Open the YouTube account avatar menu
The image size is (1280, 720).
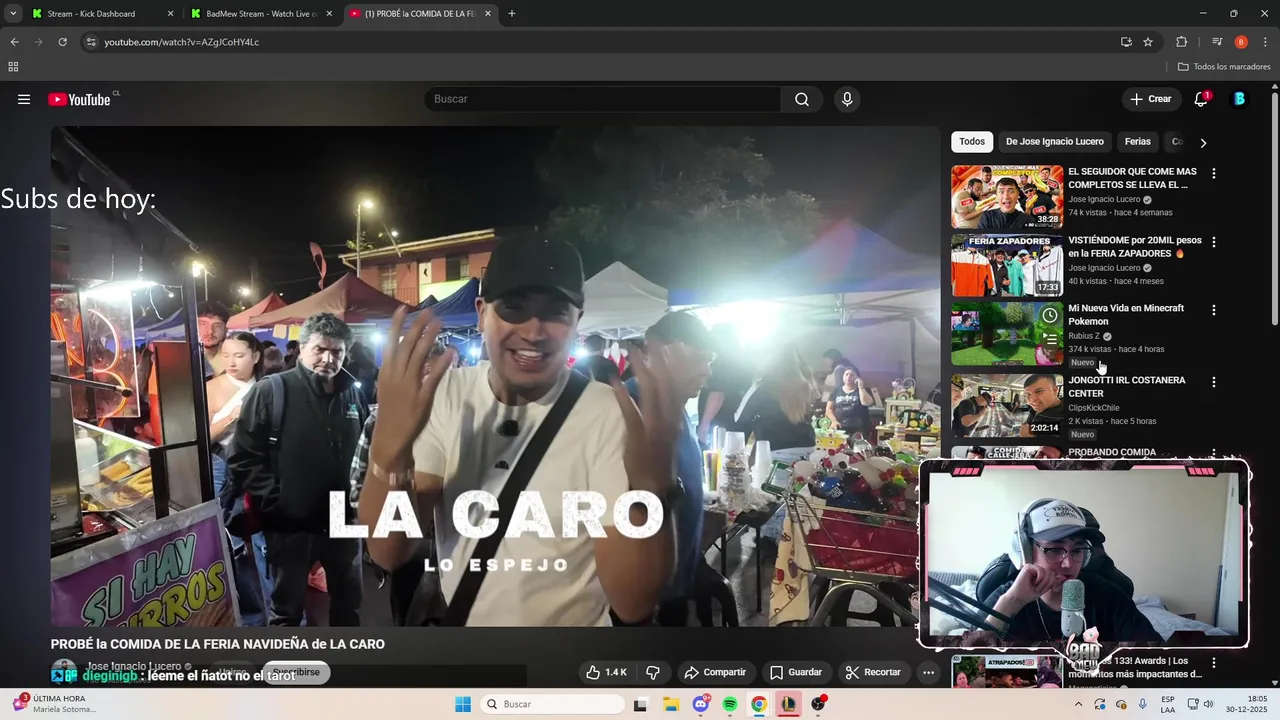[x=1239, y=99]
